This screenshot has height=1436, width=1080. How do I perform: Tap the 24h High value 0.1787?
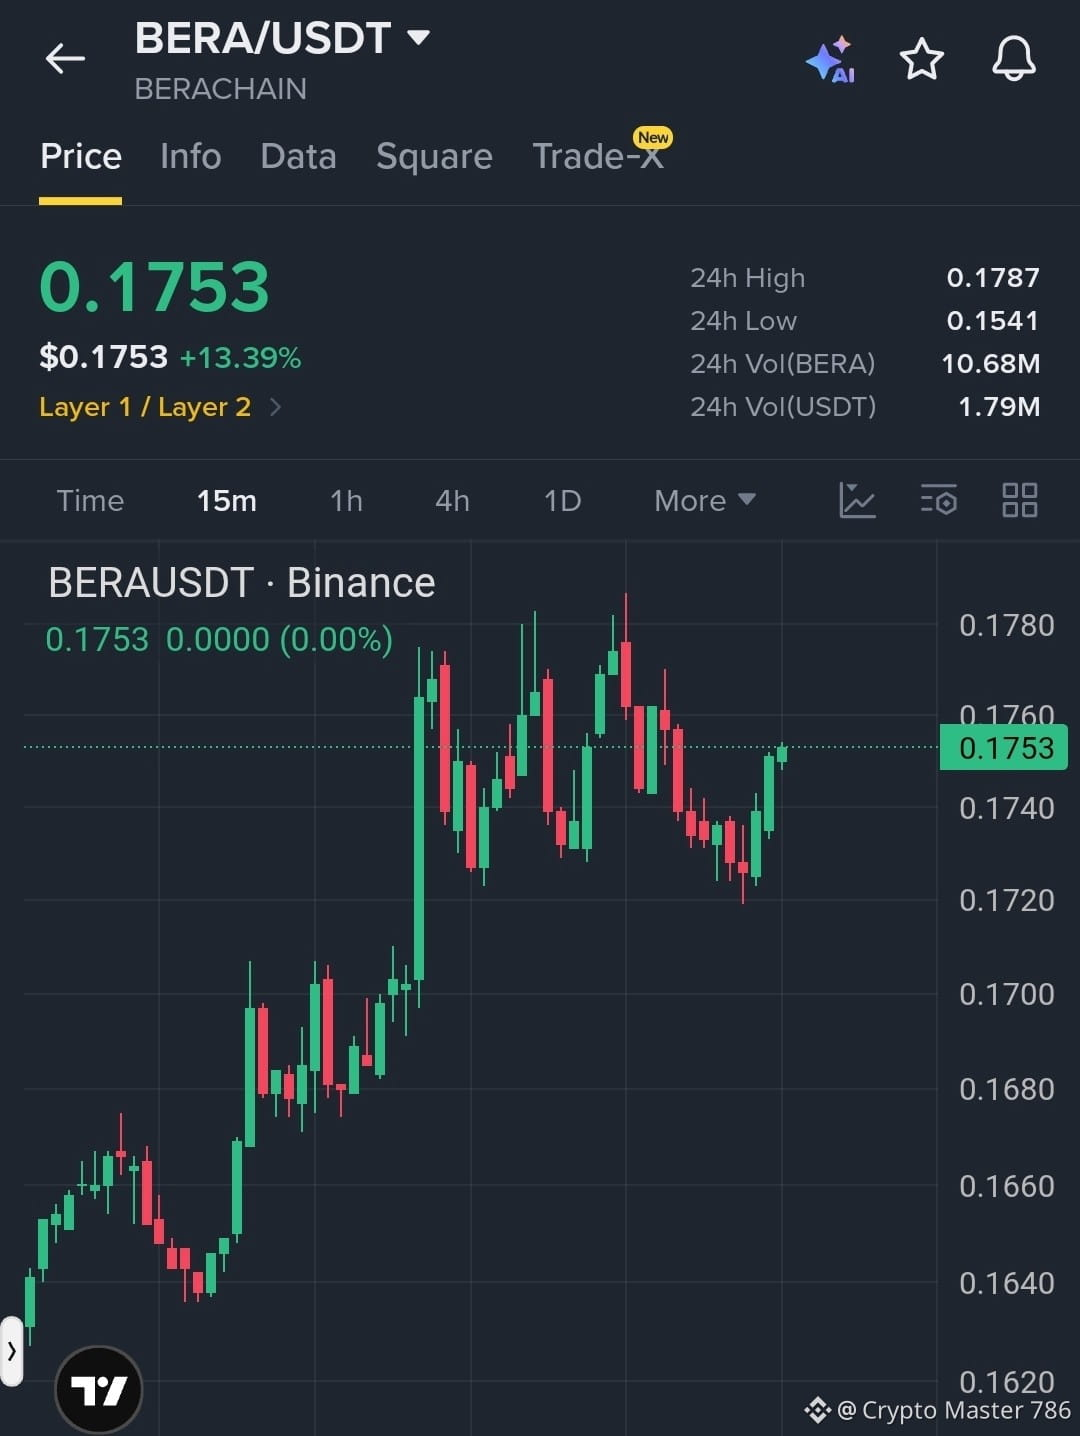tap(993, 277)
